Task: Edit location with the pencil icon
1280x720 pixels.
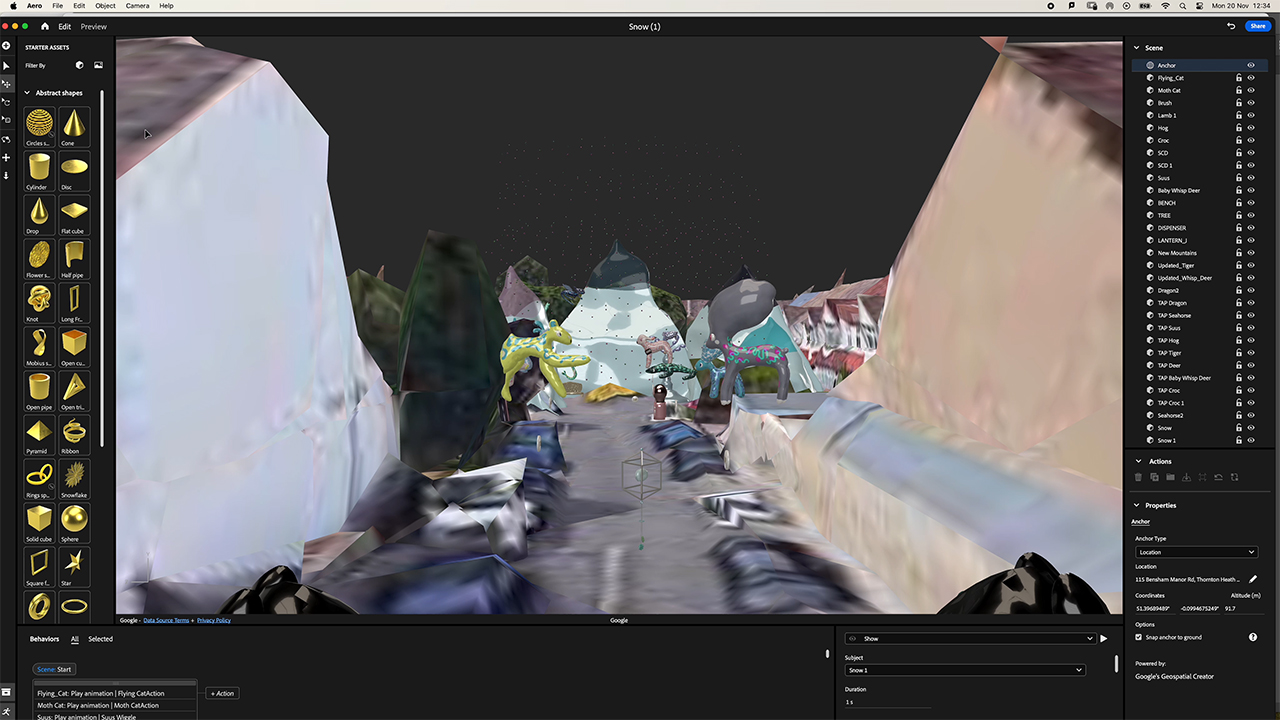Action: tap(1253, 579)
